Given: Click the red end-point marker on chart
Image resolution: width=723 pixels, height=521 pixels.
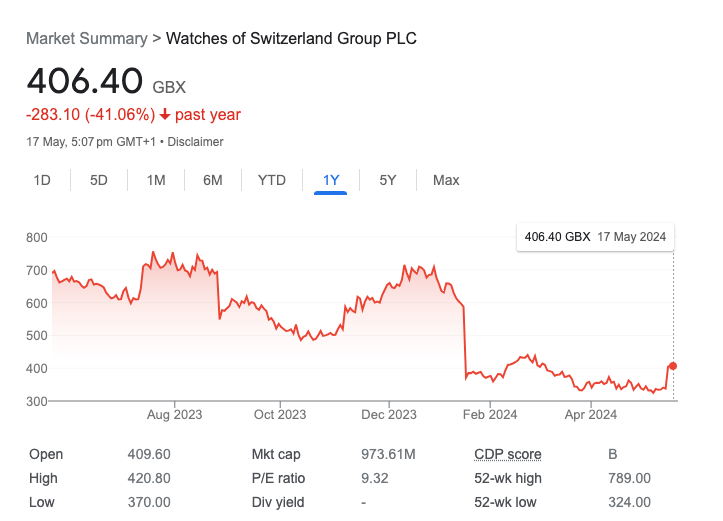Looking at the screenshot, I should click(673, 366).
